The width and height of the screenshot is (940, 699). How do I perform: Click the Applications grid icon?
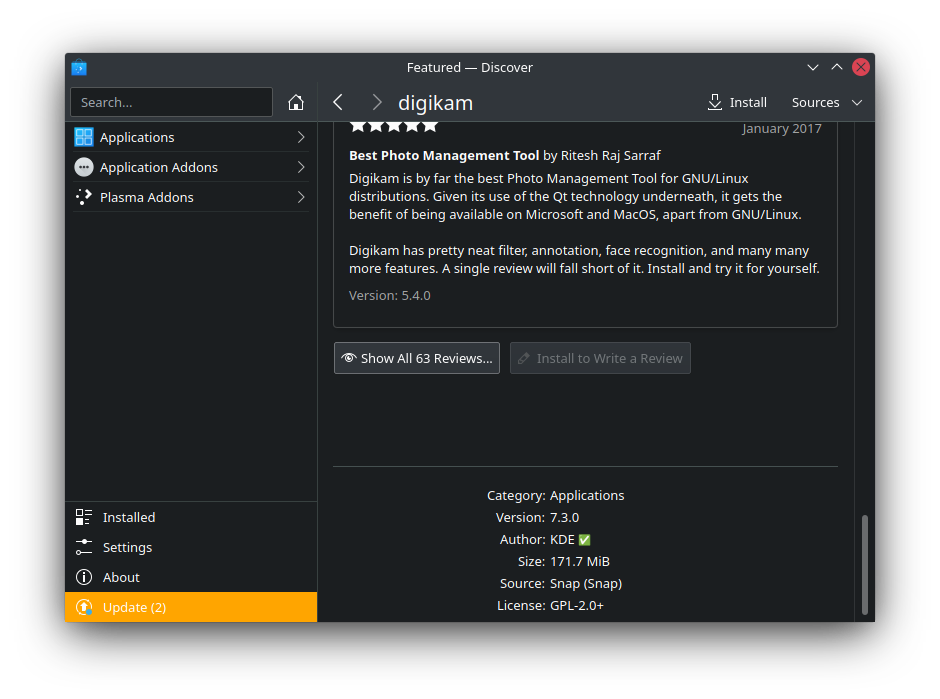pos(84,137)
